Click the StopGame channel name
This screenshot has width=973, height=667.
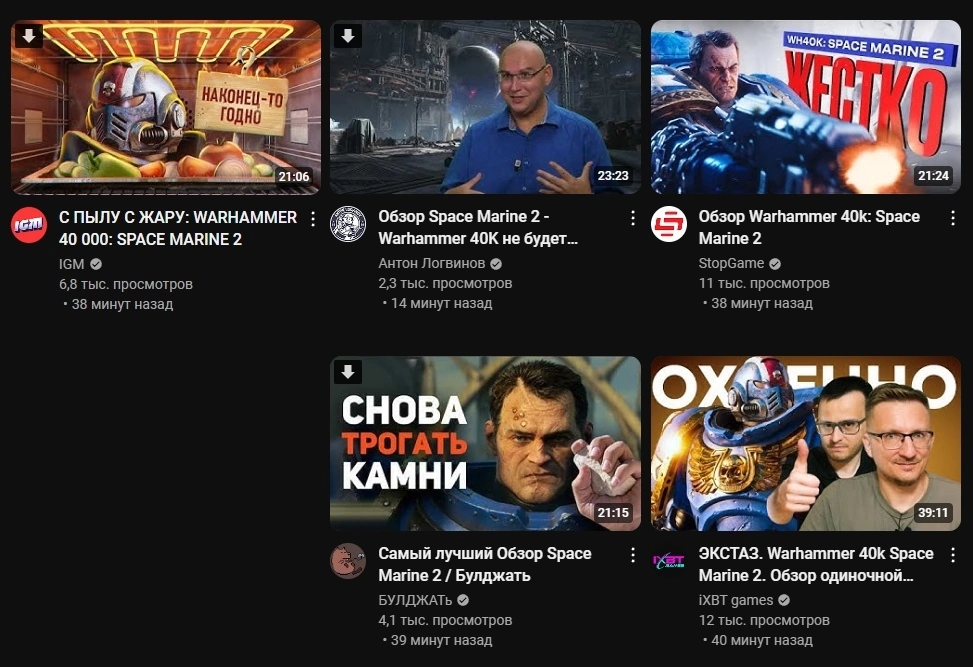click(x=731, y=263)
